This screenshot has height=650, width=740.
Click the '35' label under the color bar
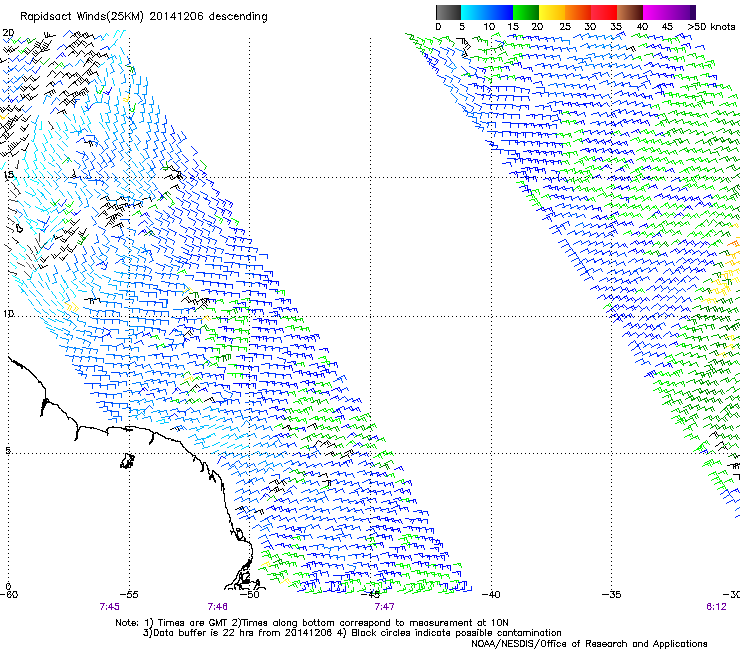coord(616,27)
